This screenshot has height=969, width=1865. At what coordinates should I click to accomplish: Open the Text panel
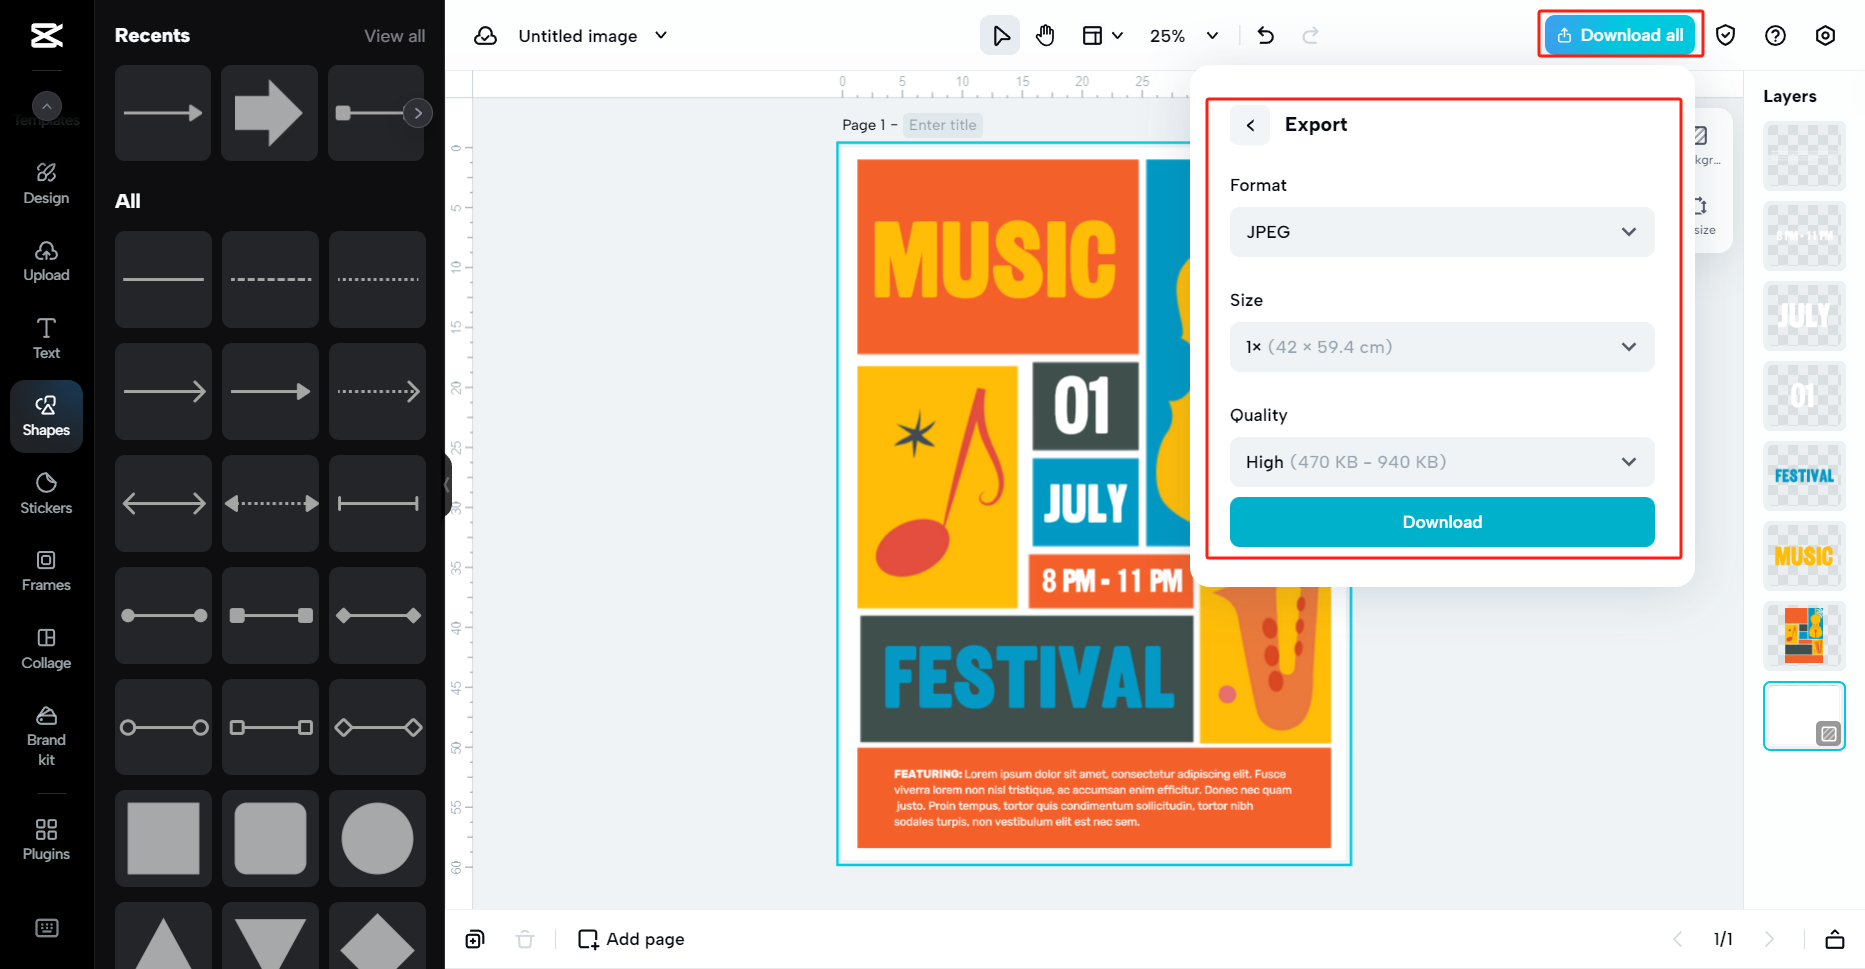pyautogui.click(x=46, y=339)
